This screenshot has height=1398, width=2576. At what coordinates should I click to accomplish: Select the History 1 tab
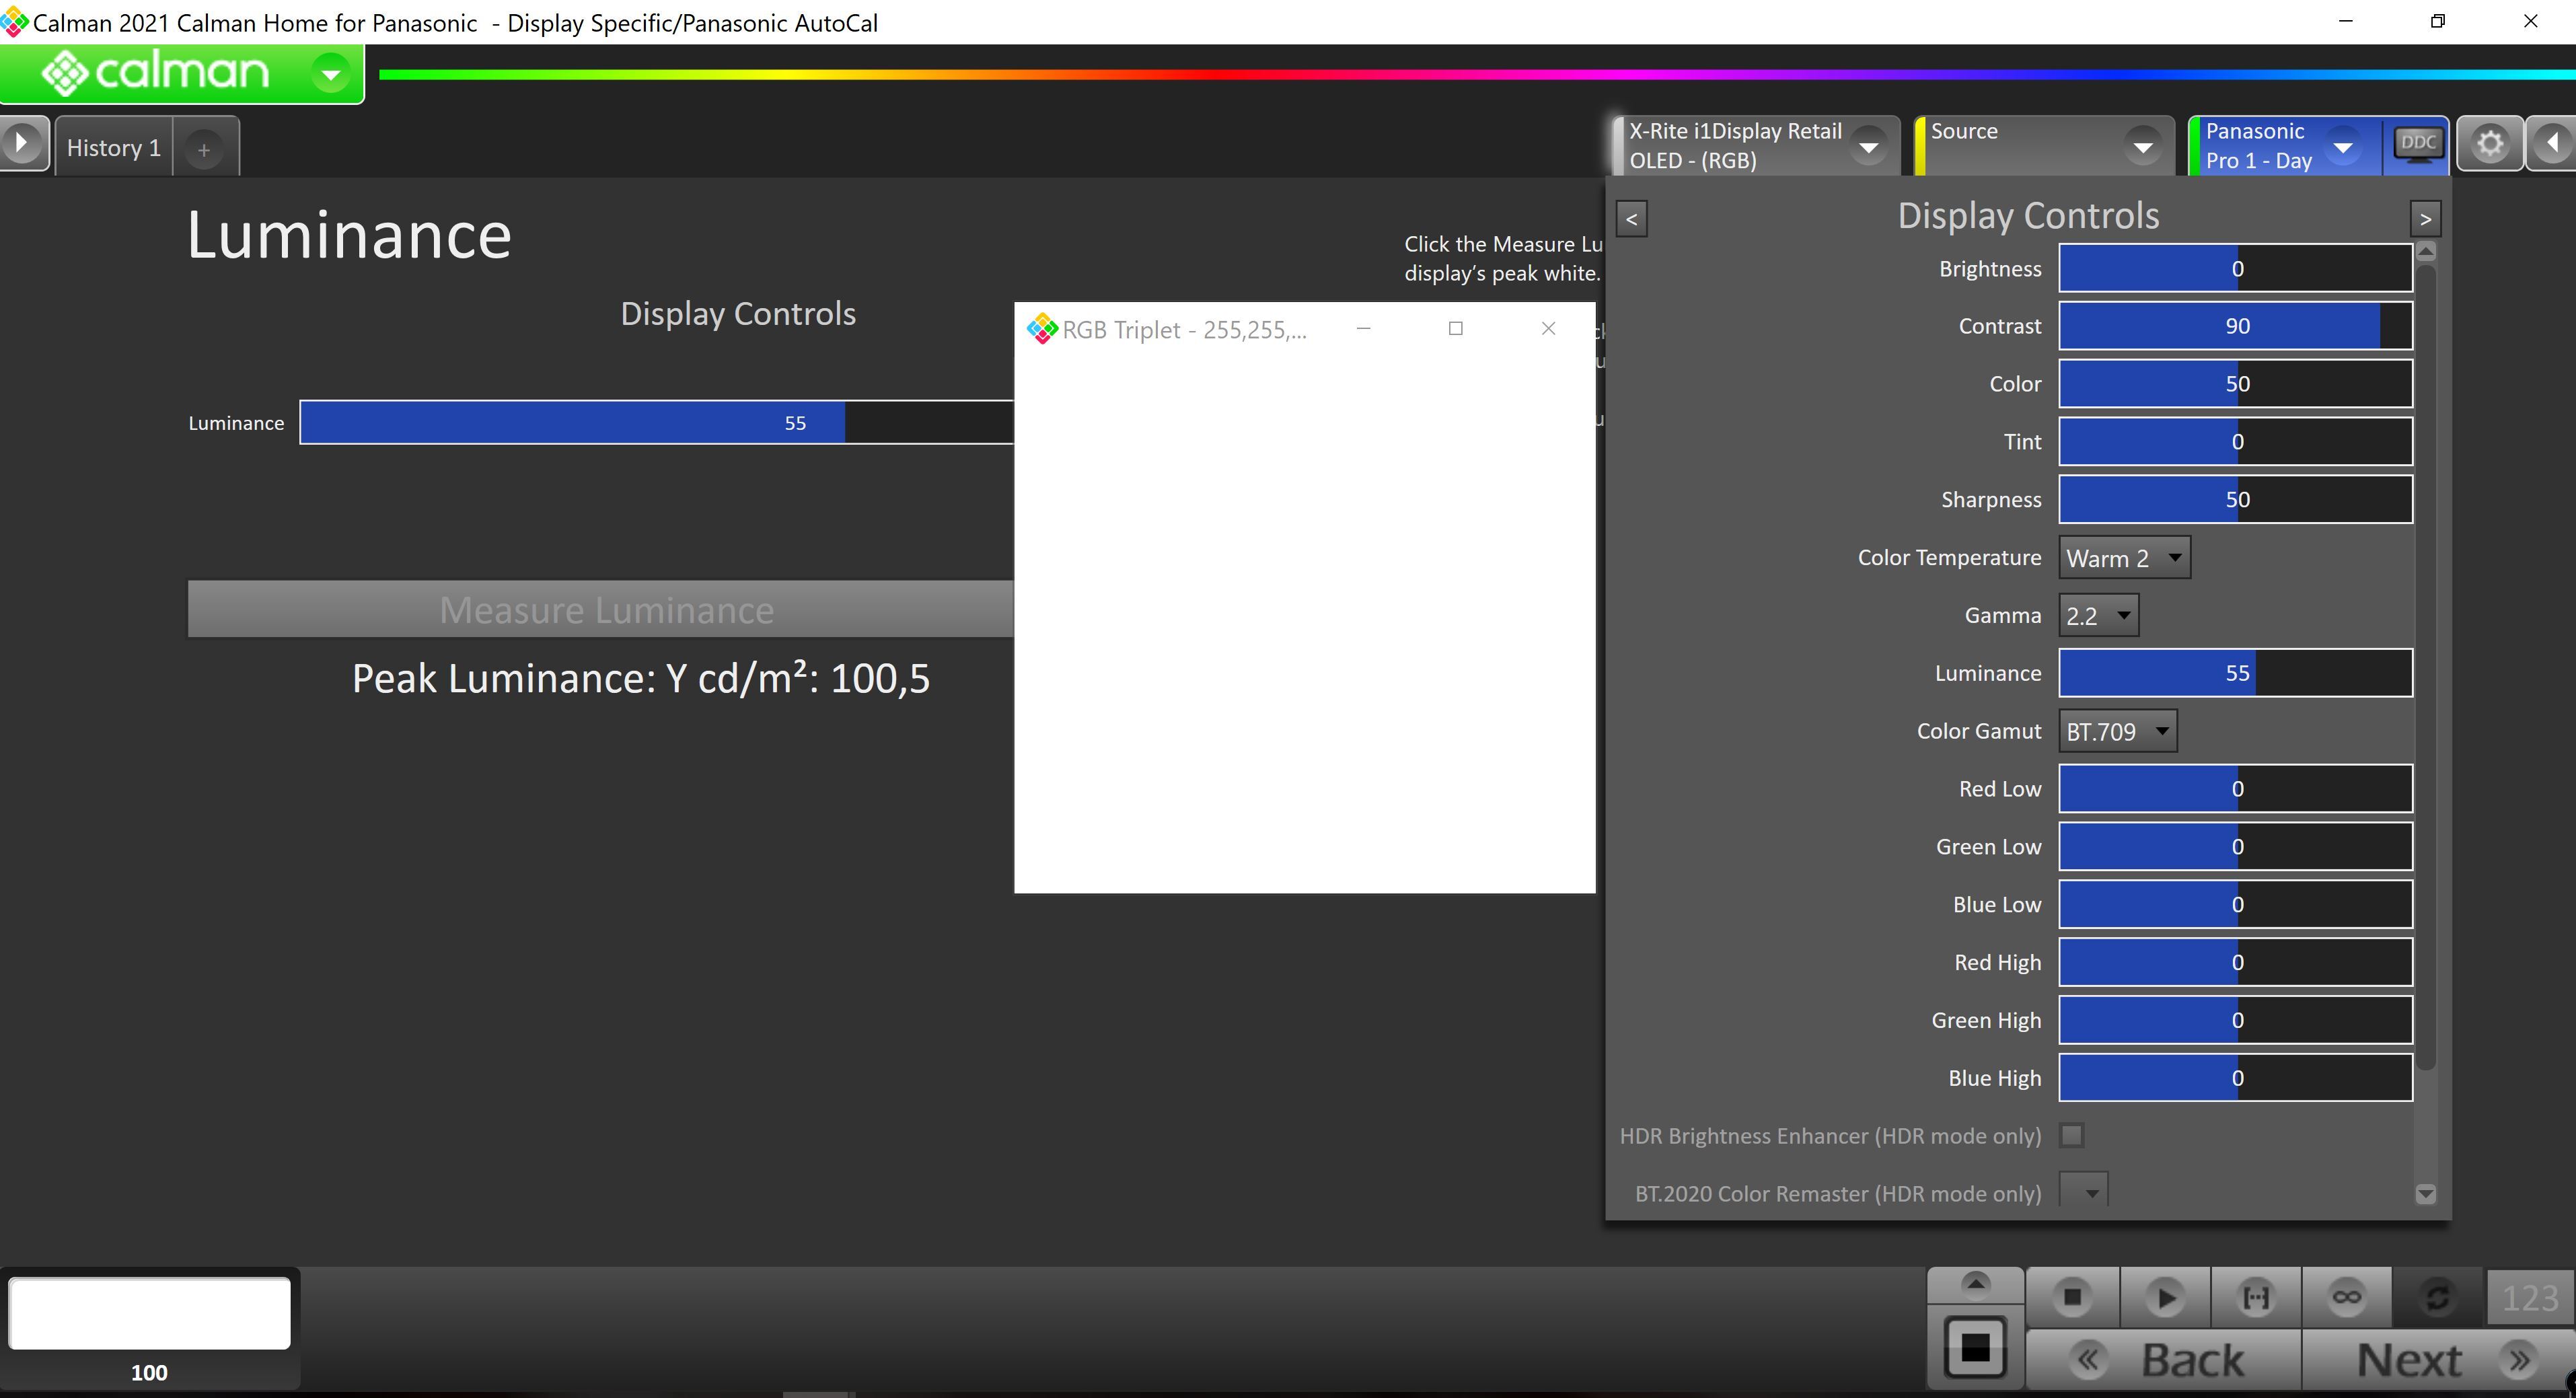[113, 148]
